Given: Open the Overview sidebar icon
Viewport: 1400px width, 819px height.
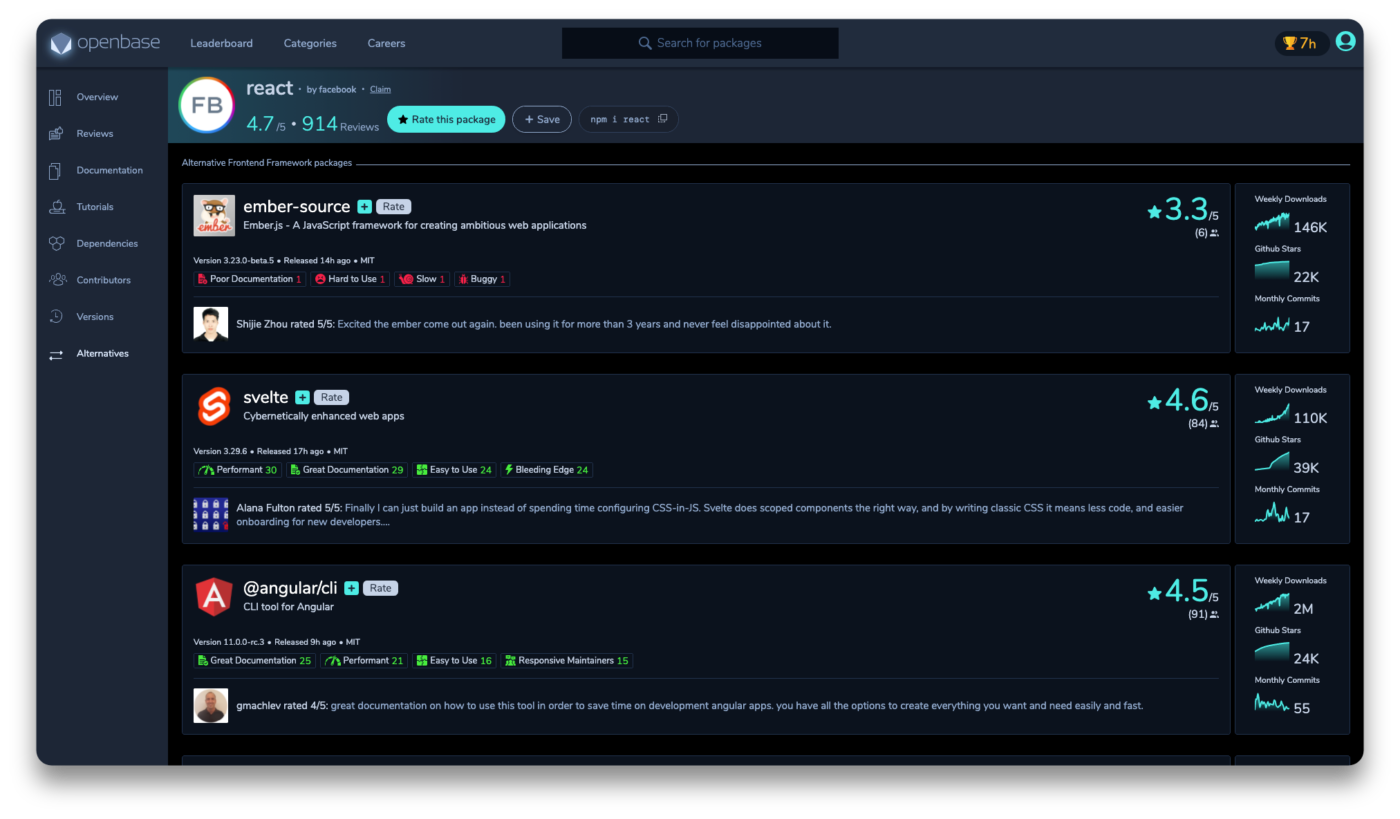Looking at the screenshot, I should [56, 97].
